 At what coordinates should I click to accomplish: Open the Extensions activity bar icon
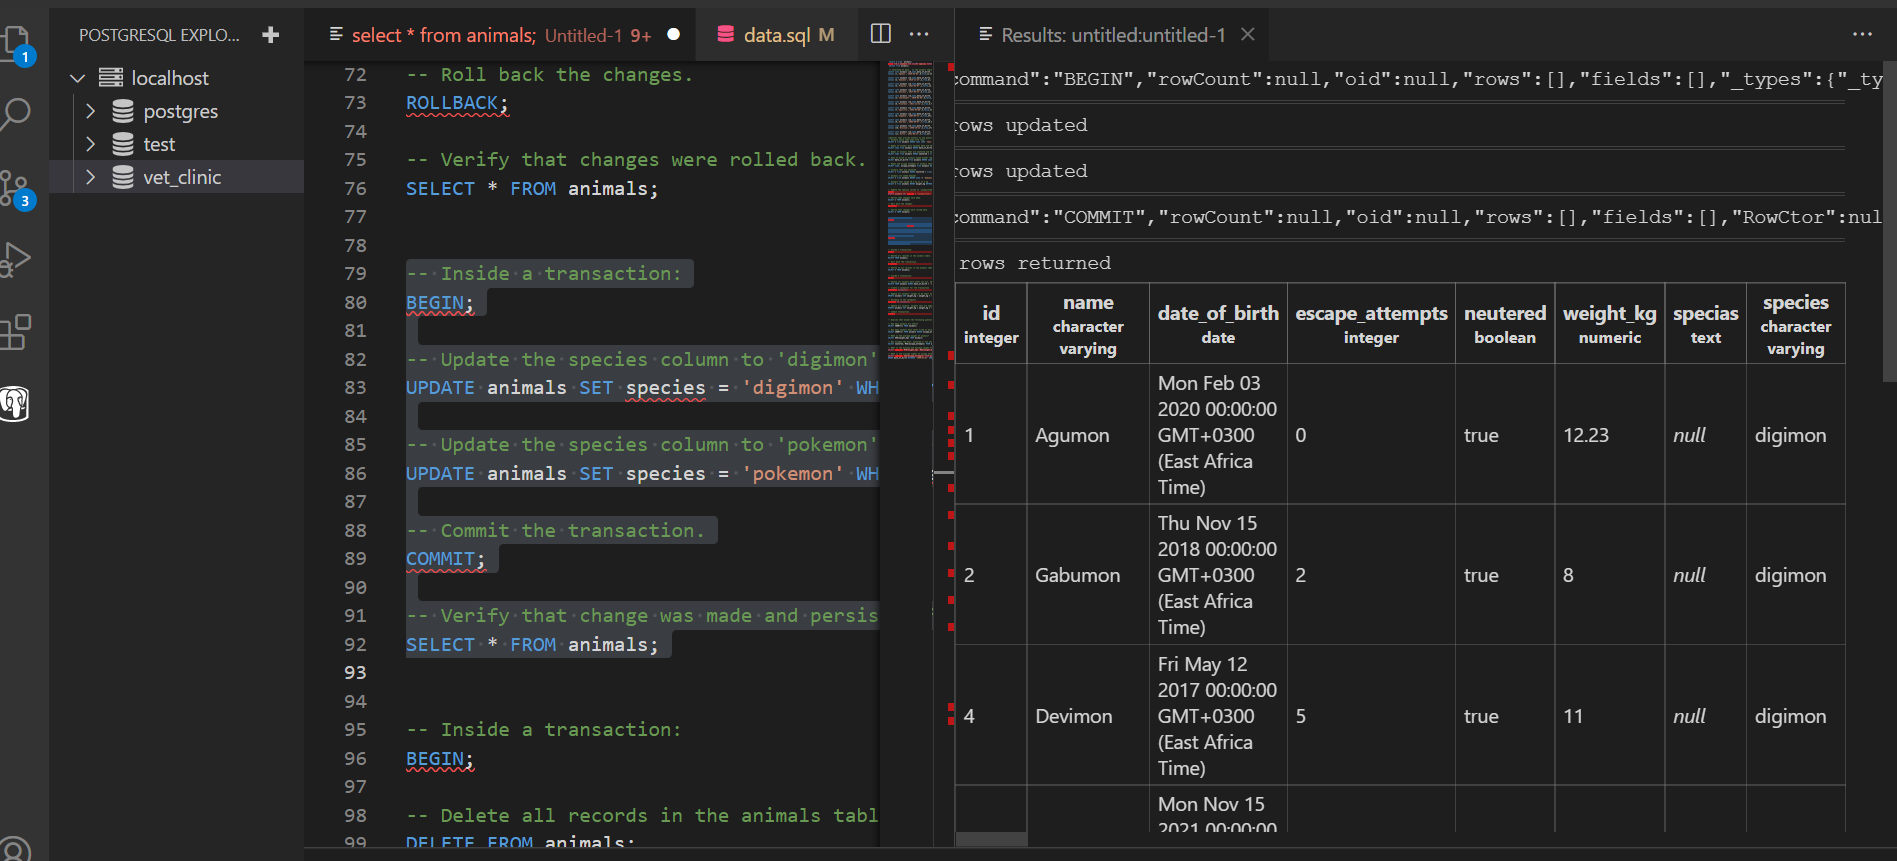tap(16, 332)
